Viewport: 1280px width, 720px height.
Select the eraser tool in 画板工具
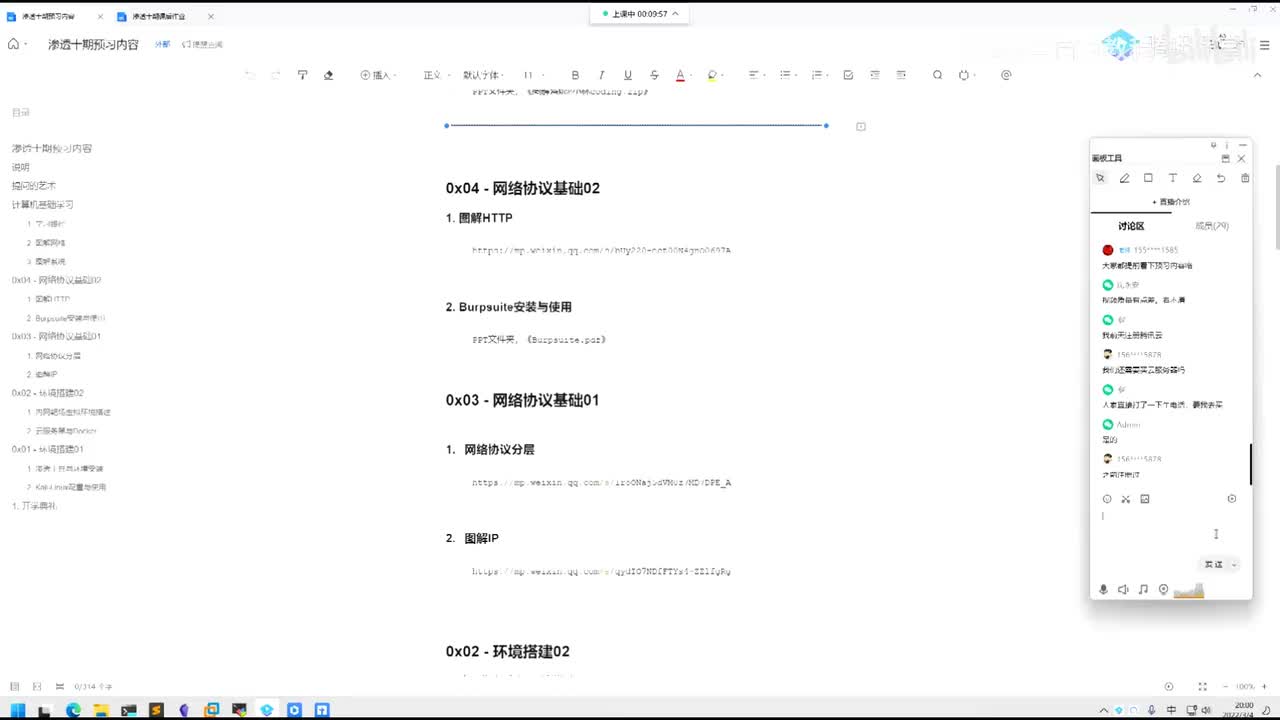point(1197,178)
